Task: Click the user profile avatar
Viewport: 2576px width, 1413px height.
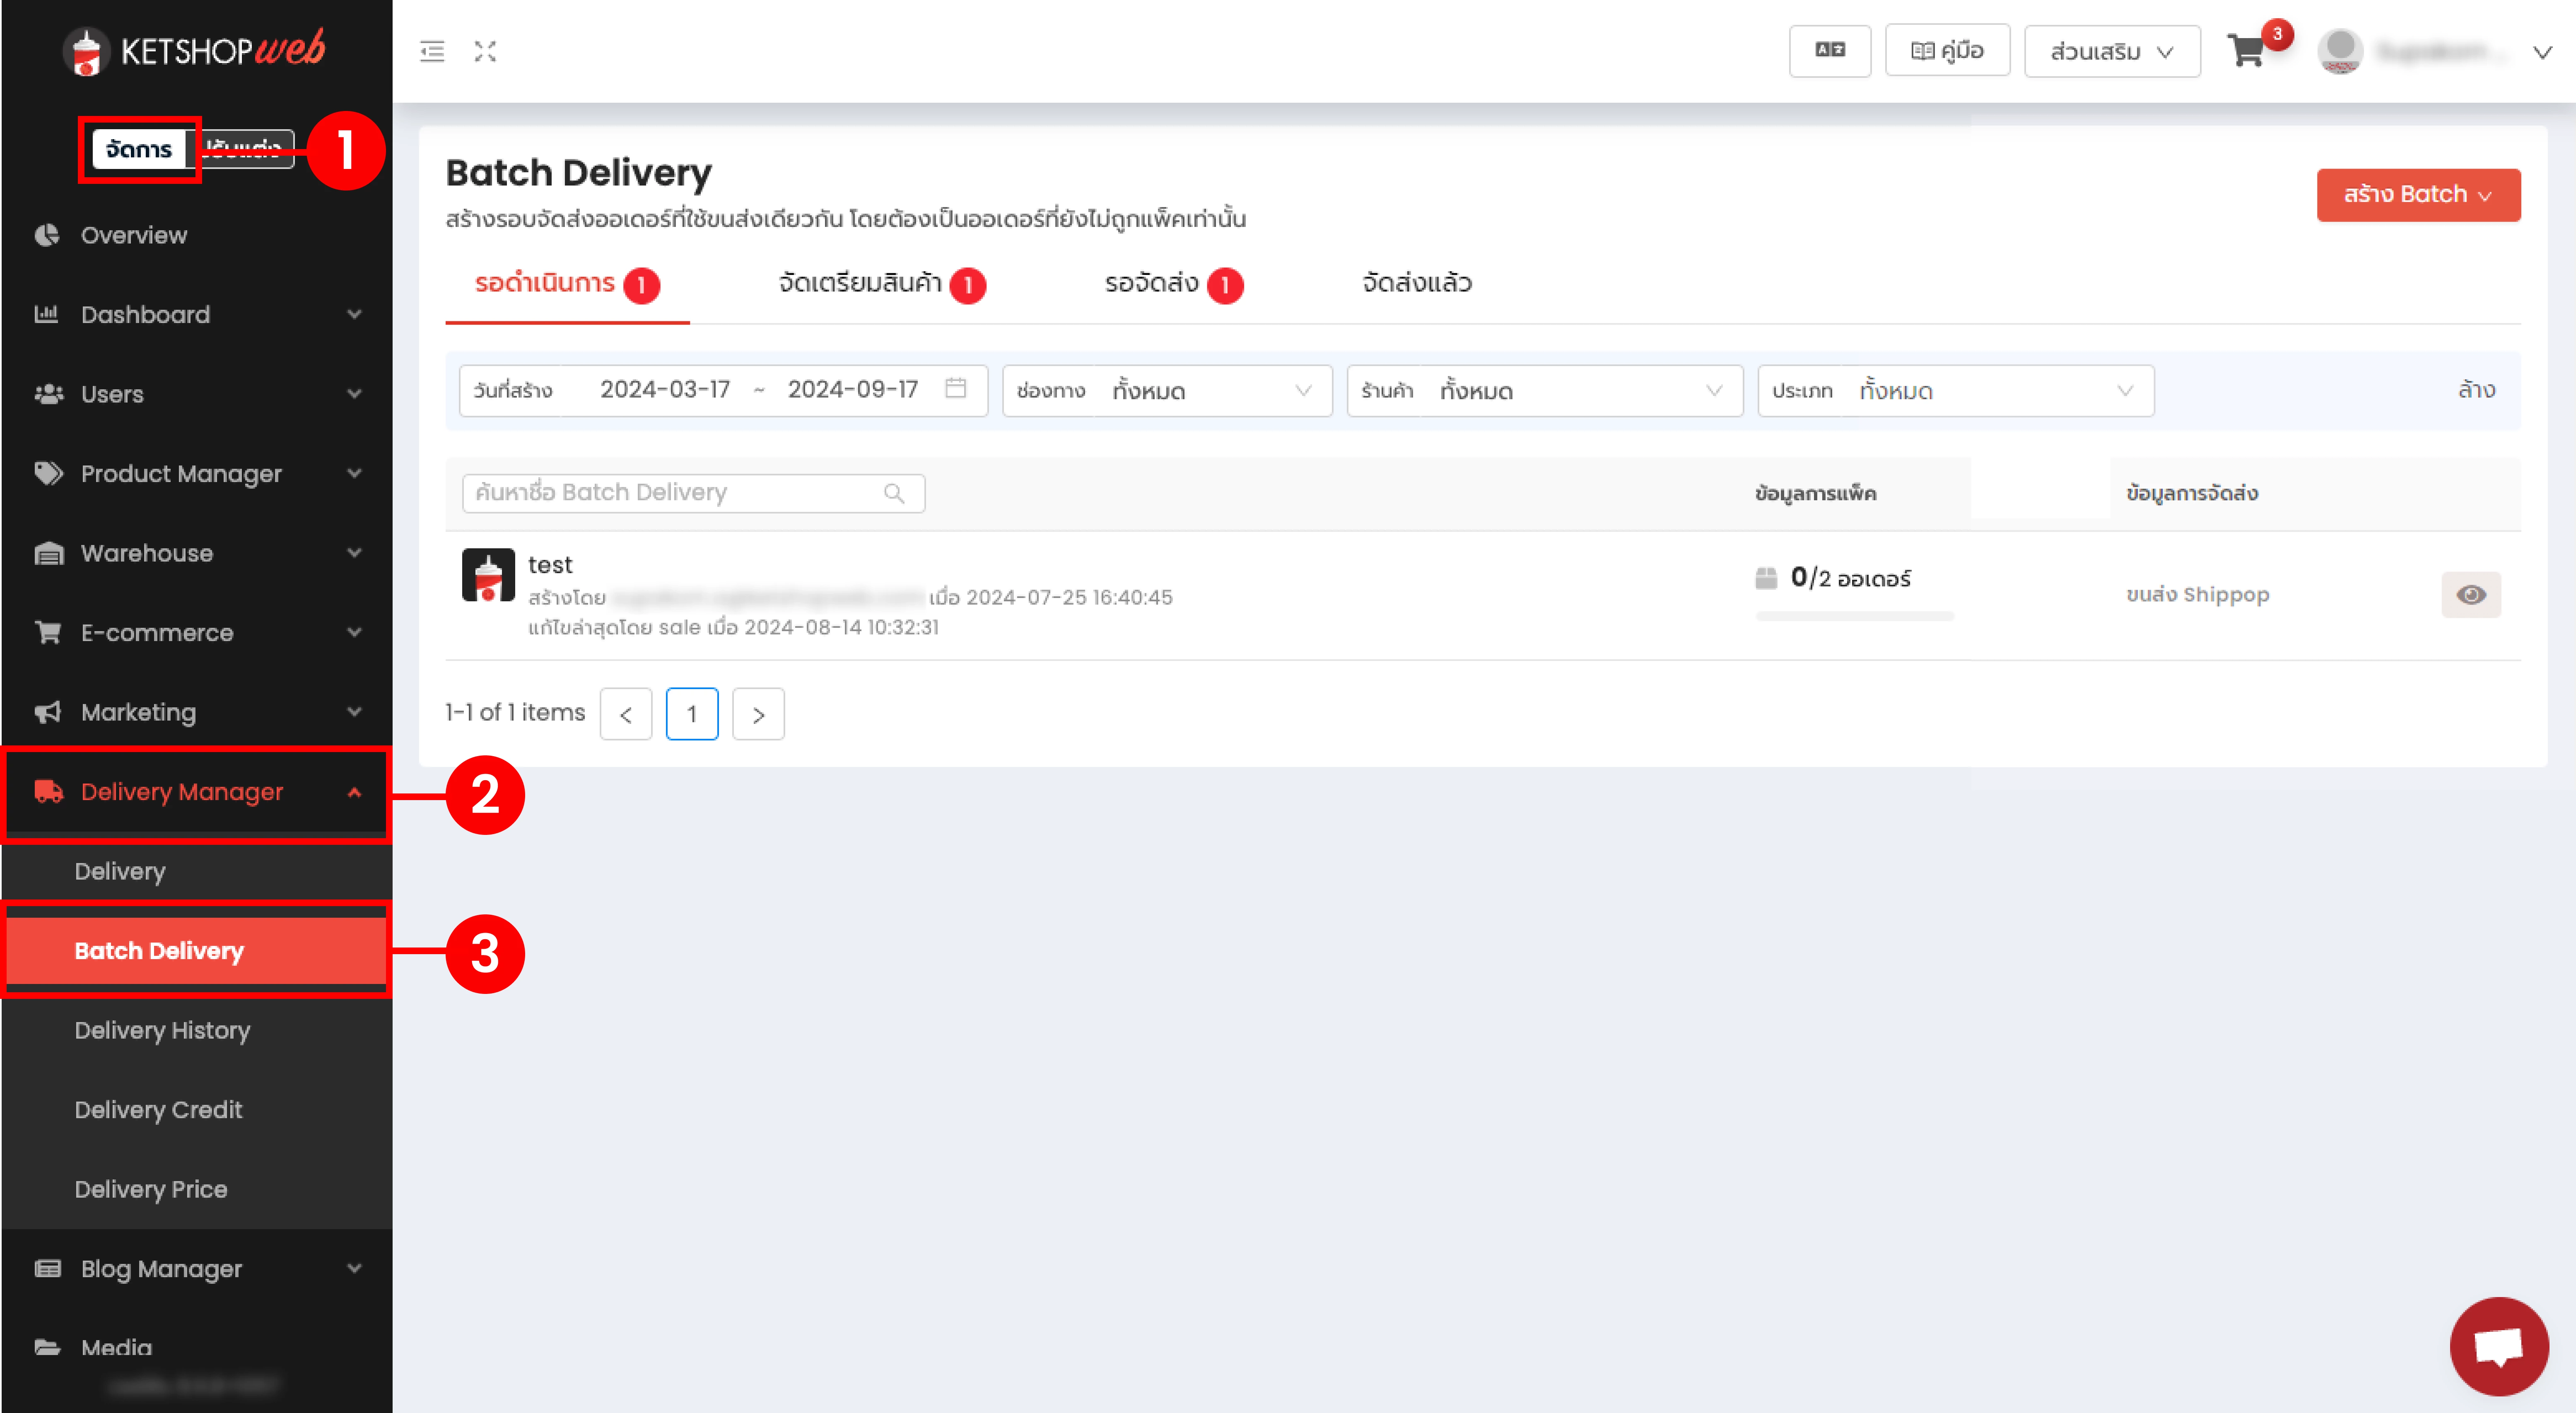Action: [2340, 51]
